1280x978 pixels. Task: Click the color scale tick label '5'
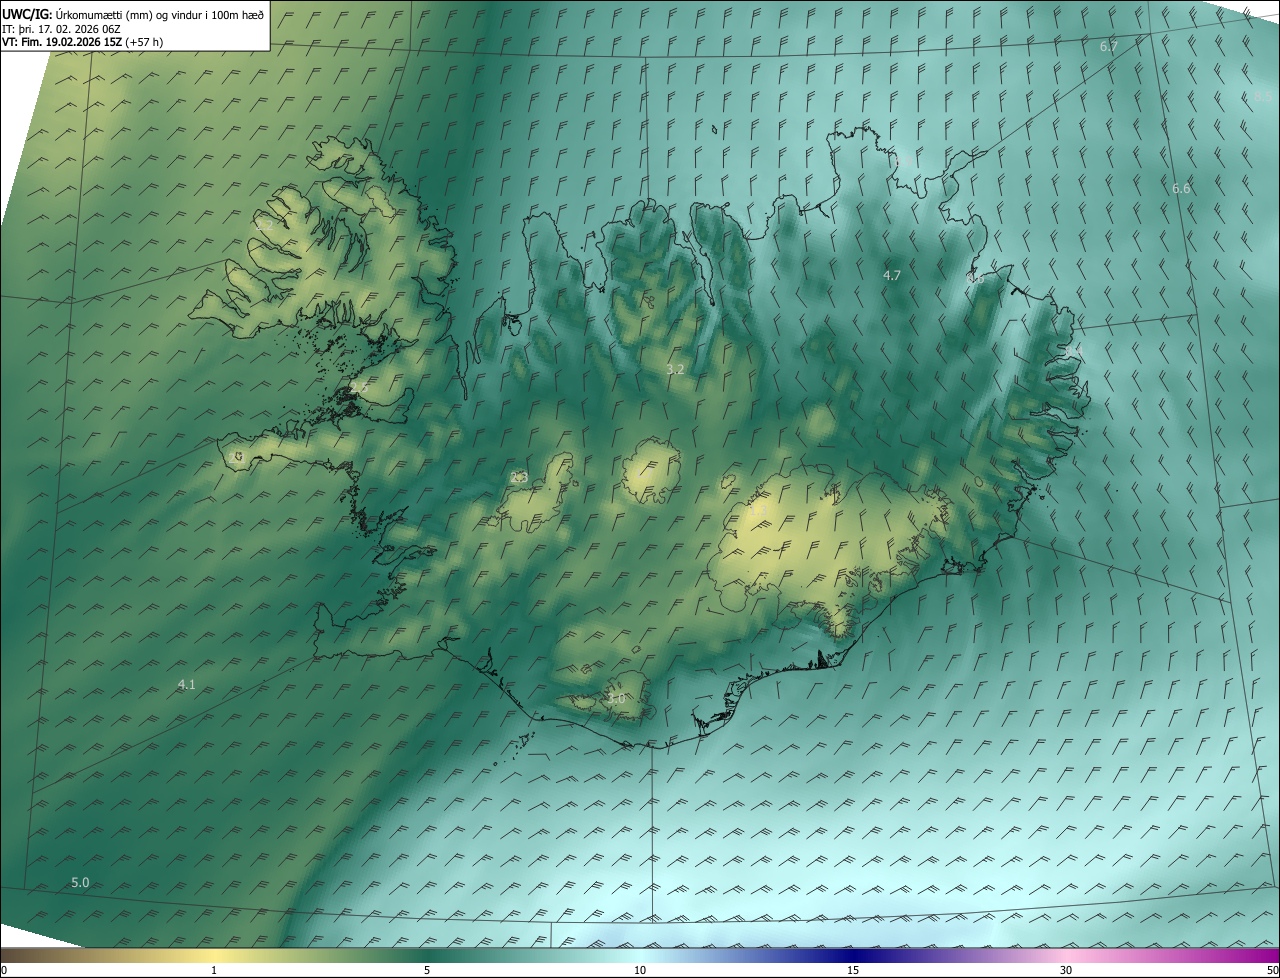coord(427,970)
